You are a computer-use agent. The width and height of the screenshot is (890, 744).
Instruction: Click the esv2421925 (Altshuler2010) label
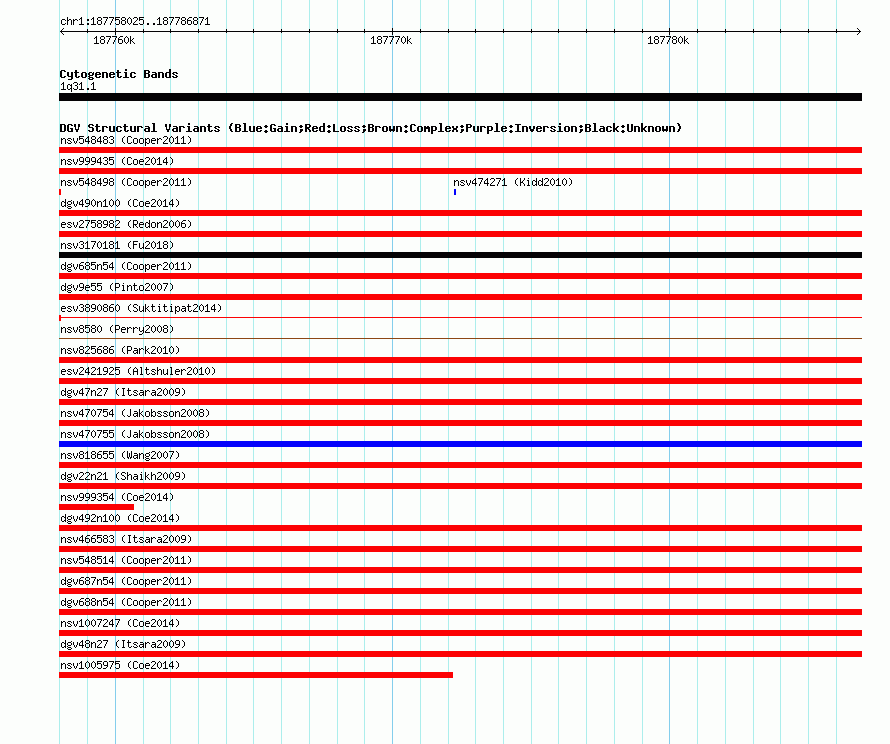(138, 371)
